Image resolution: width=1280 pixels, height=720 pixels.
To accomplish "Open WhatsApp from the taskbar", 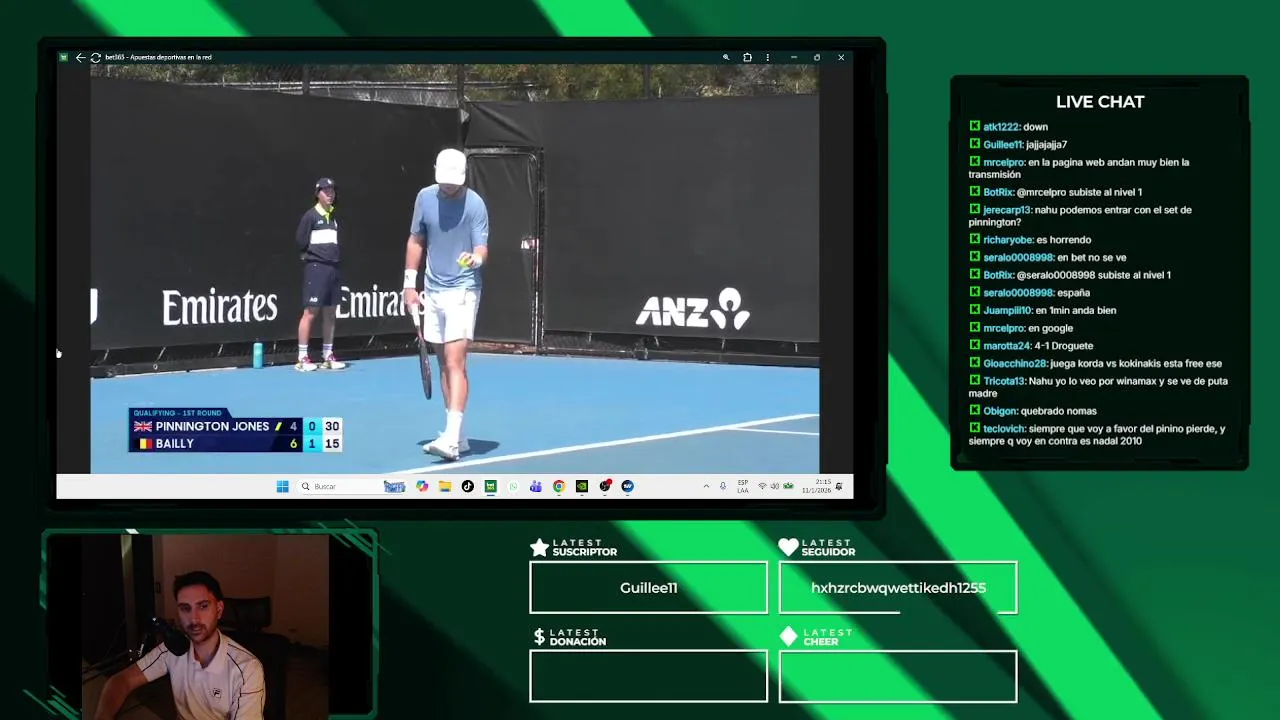I will click(x=513, y=486).
